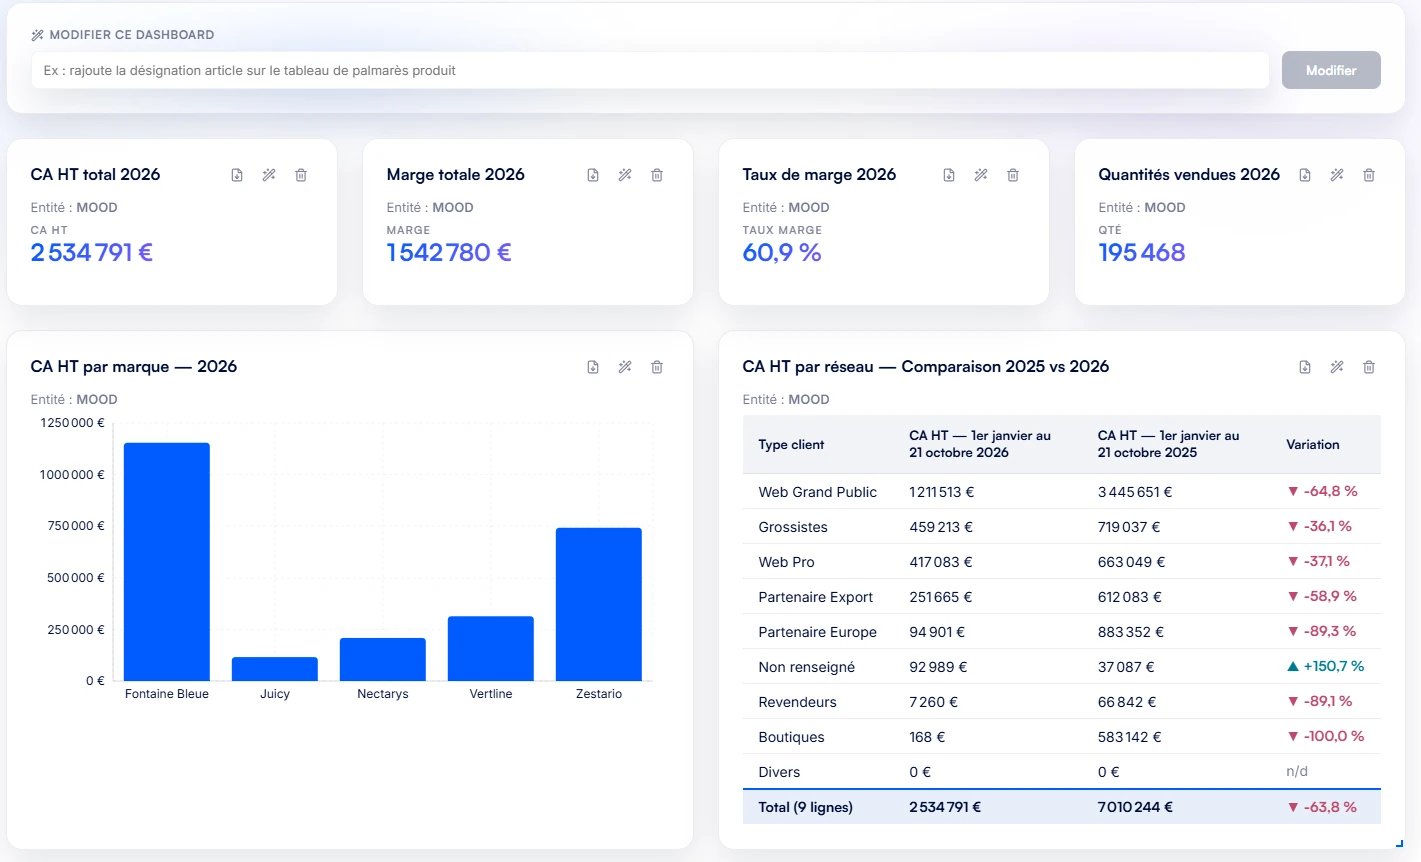1421x862 pixels.
Task: Export the CA HT par réseau comparison table
Action: point(1305,367)
